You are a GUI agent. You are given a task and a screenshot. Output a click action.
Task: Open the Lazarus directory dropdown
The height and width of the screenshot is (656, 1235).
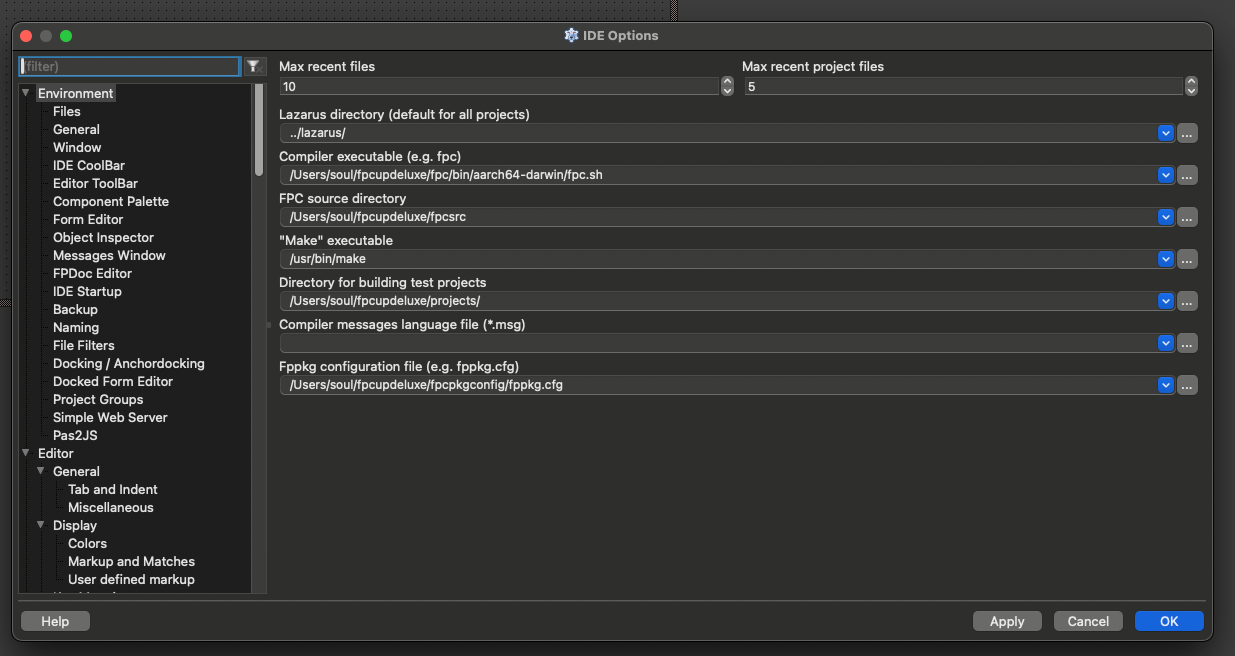pos(1165,133)
